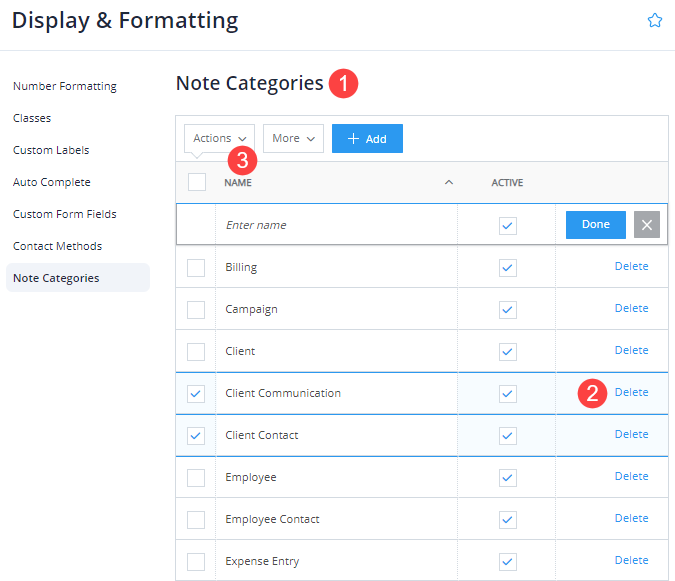Select the Billing row checkbox
Screen dimensions: 675x581
tap(196, 268)
